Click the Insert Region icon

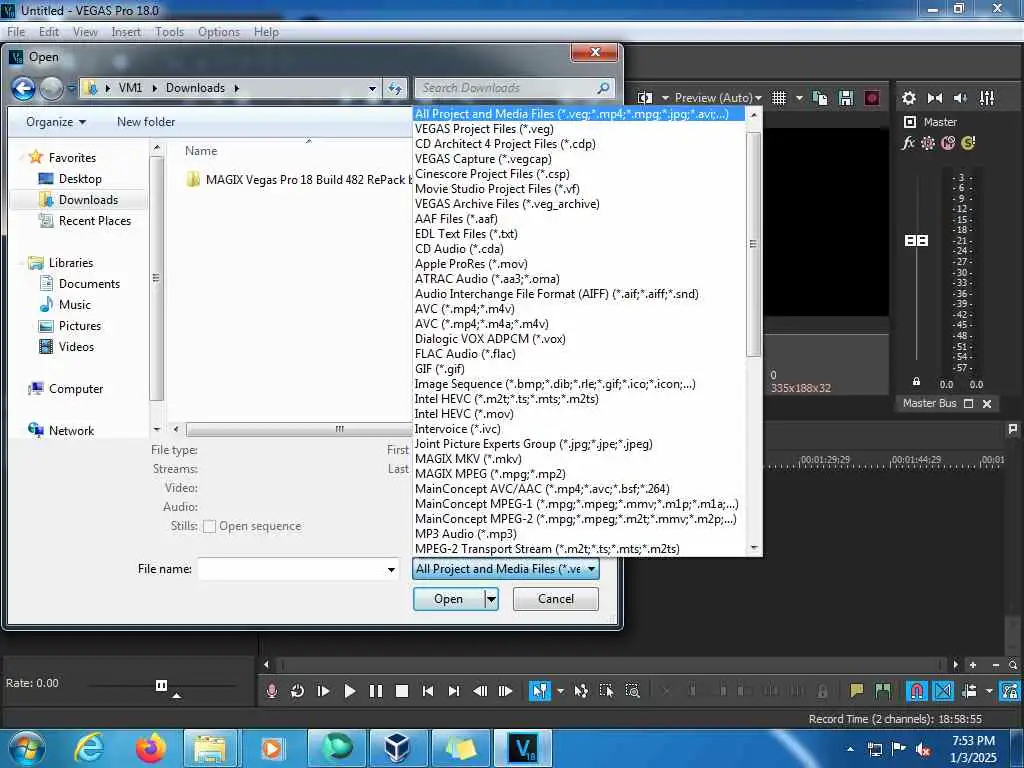pyautogui.click(x=883, y=690)
